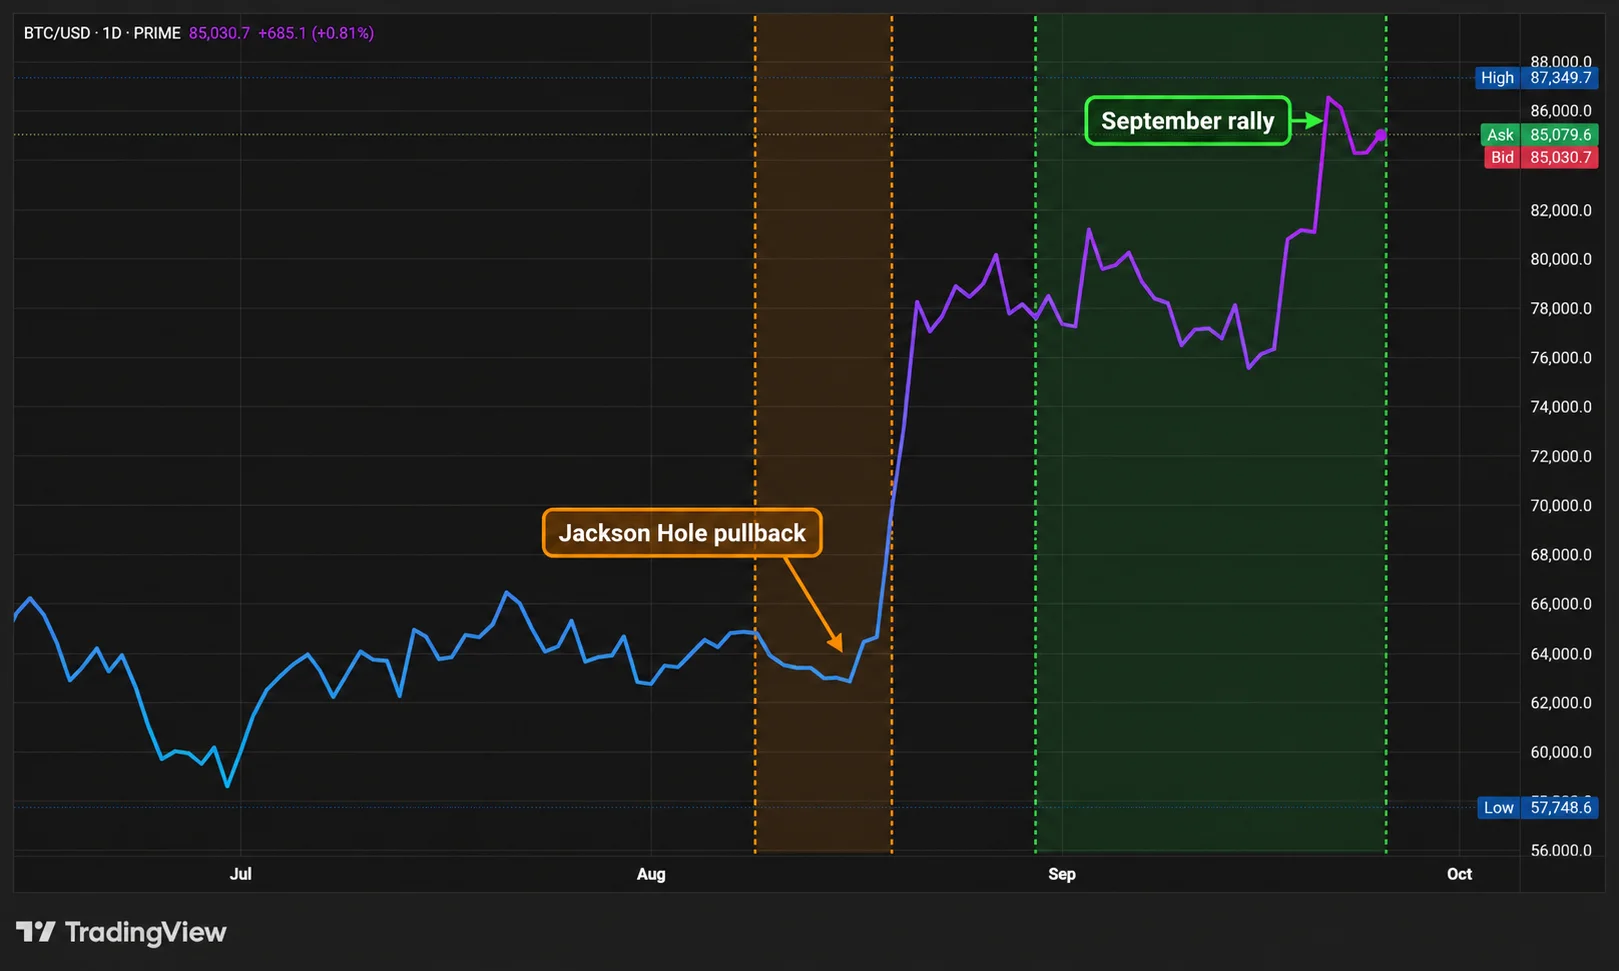Click the 70,000.0 price axis label

pyautogui.click(x=1561, y=506)
